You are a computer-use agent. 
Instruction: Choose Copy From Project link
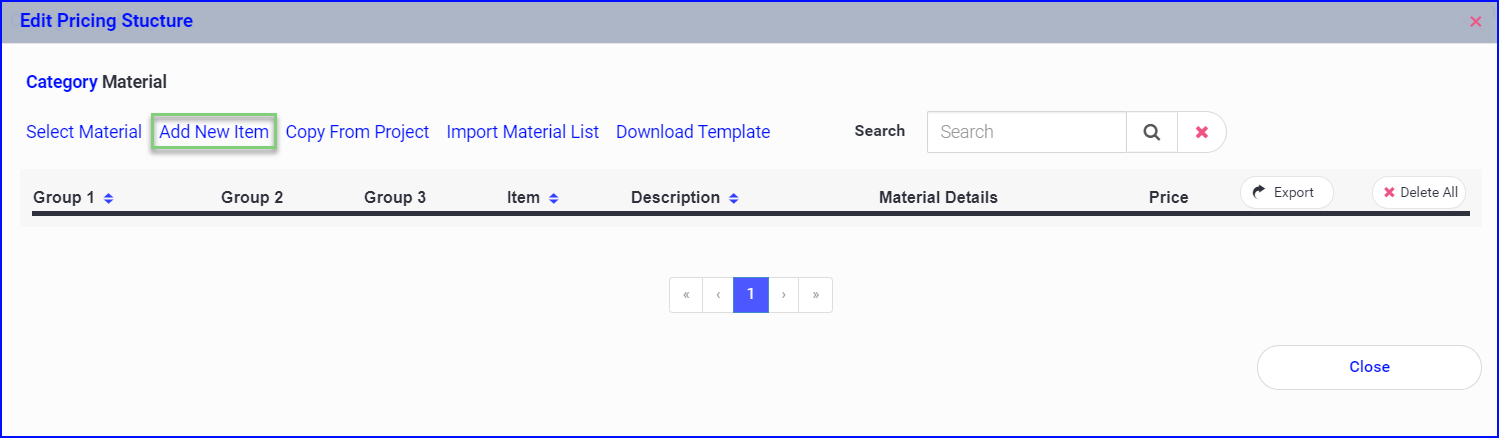pyautogui.click(x=357, y=132)
